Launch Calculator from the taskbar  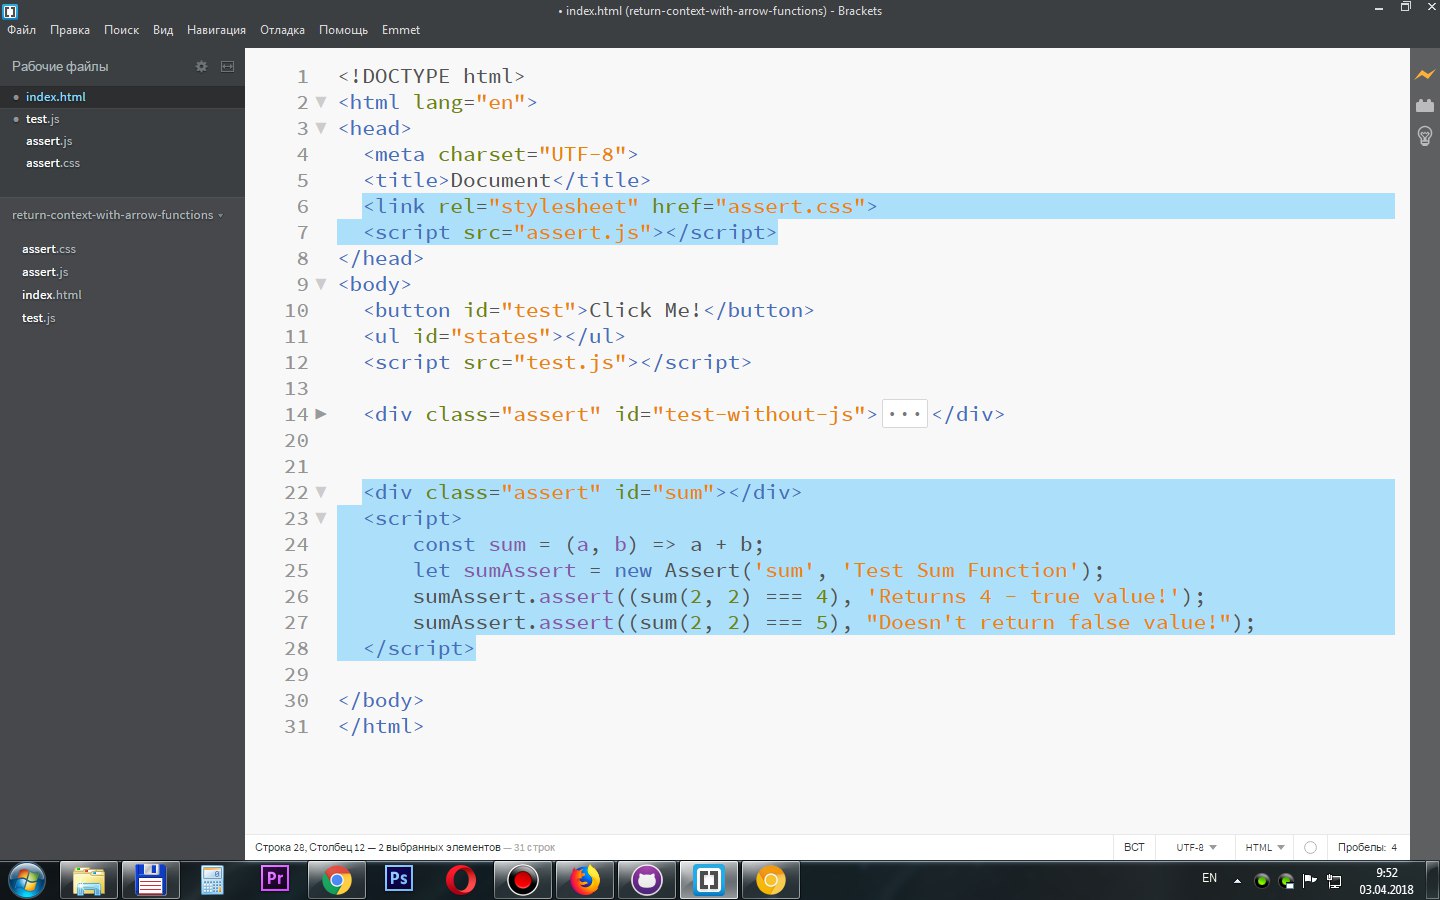(212, 880)
